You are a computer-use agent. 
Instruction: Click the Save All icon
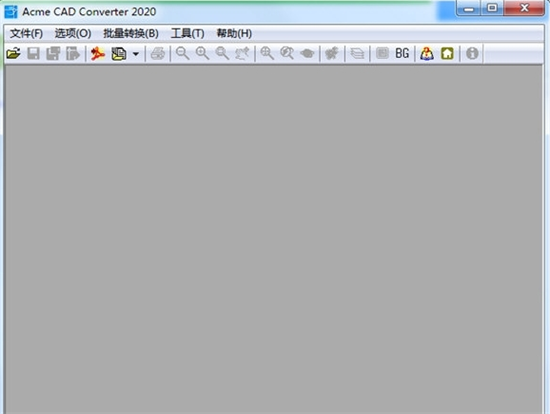point(53,54)
